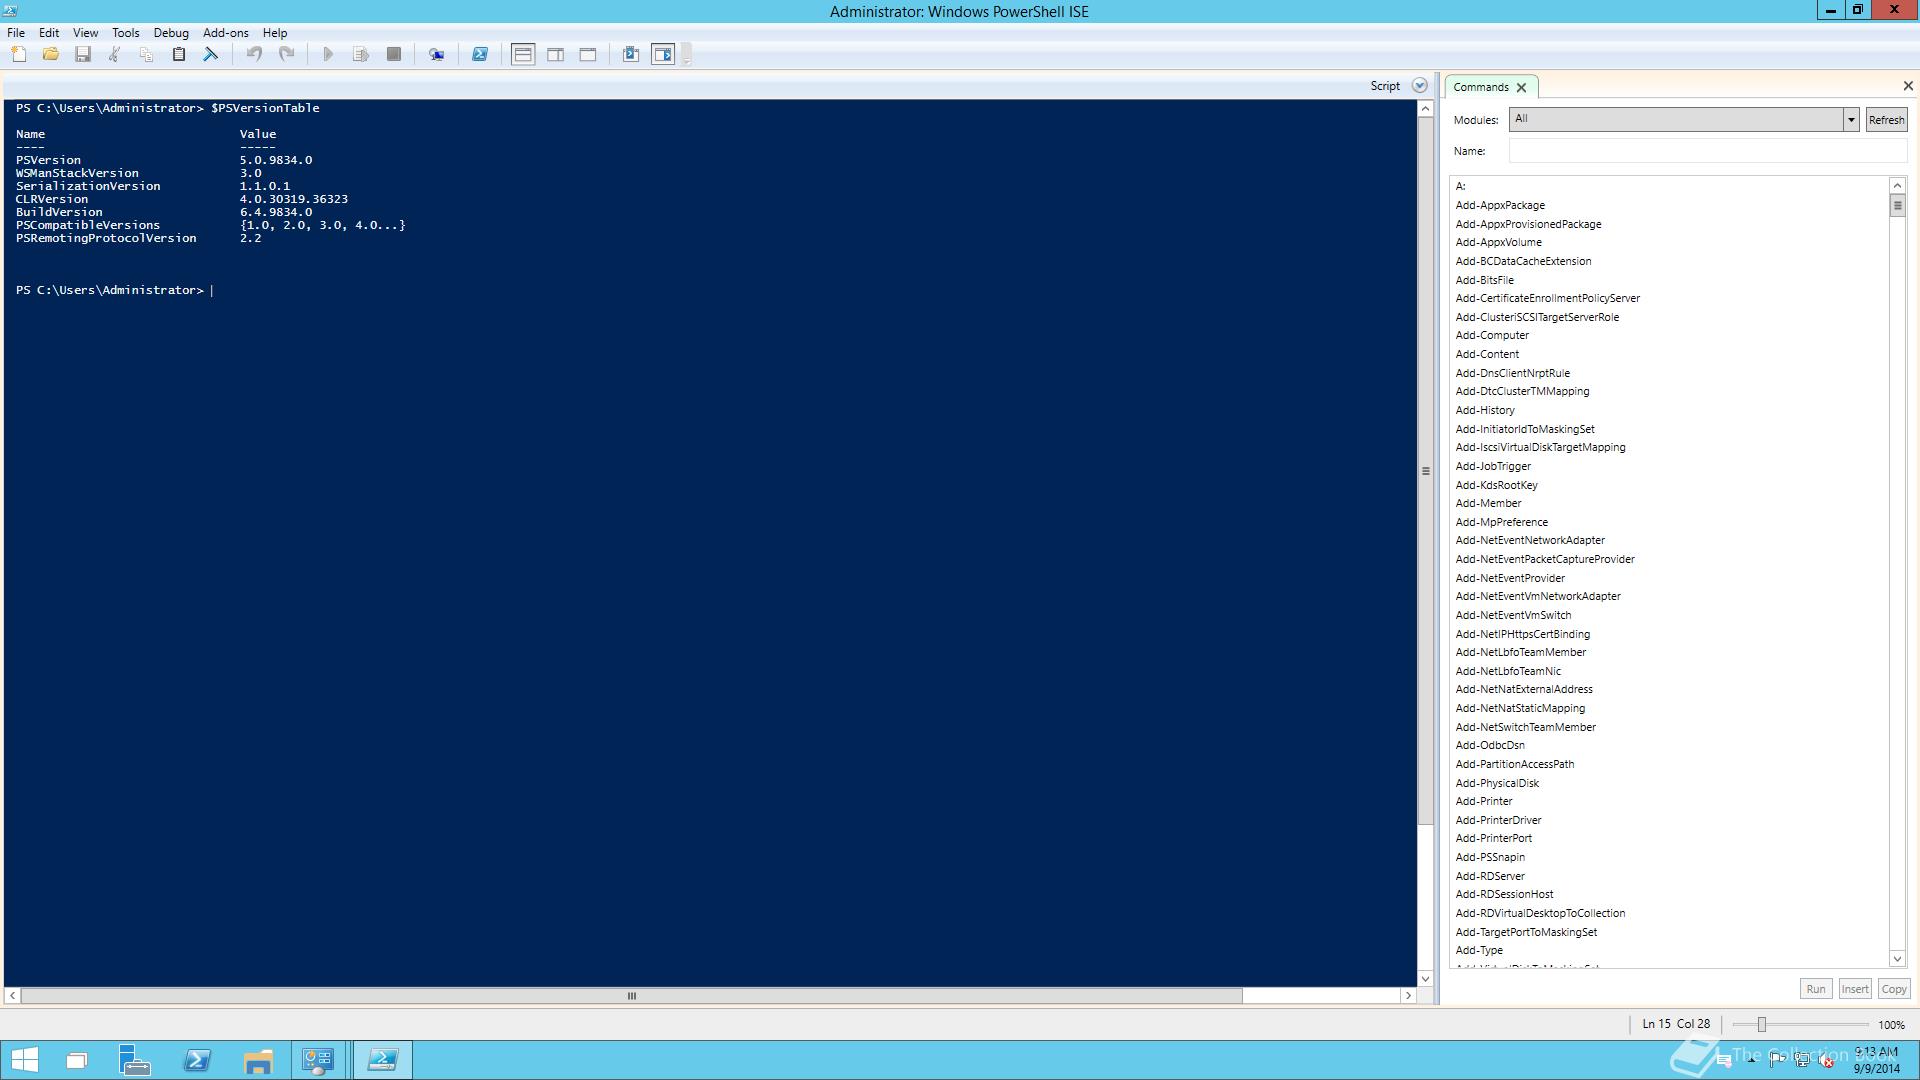The image size is (1920, 1080).
Task: Select Add-PSSnapin in the commands list
Action: tap(1490, 858)
